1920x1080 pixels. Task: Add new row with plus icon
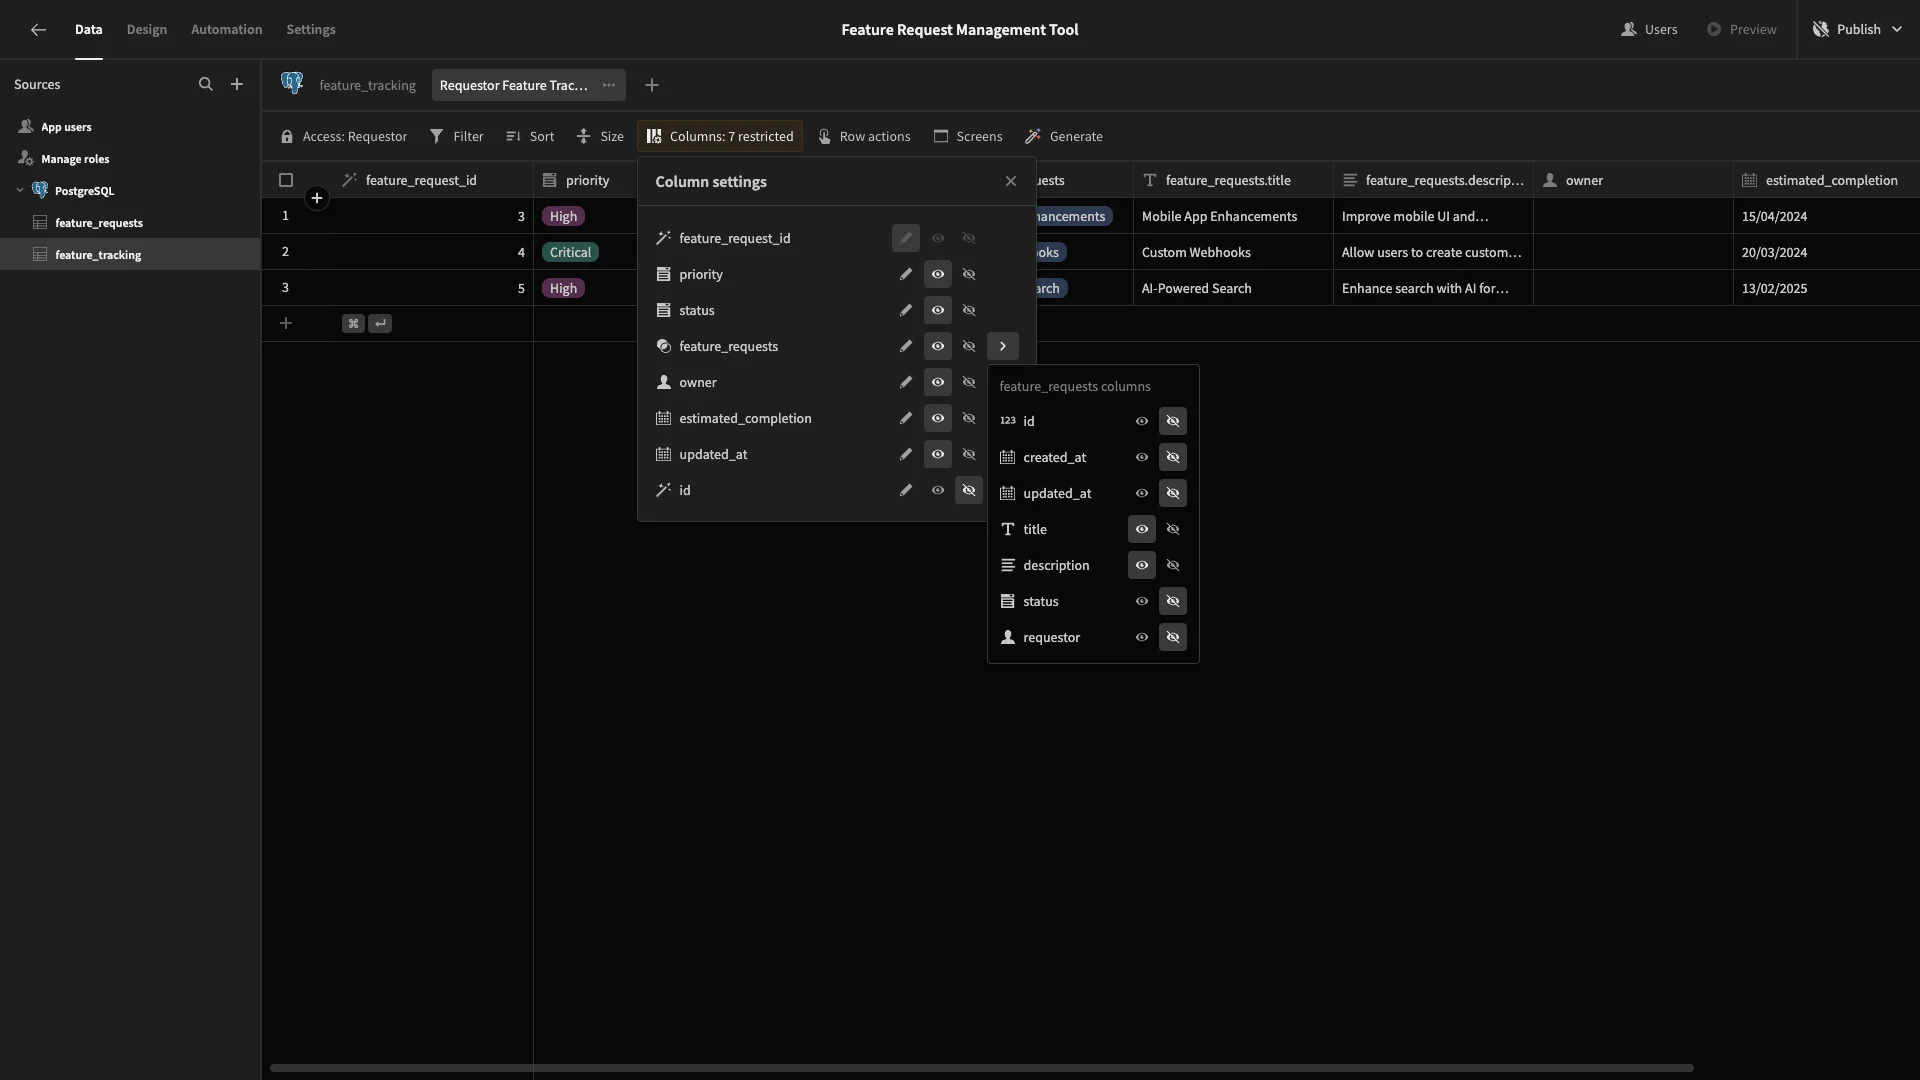[286, 323]
